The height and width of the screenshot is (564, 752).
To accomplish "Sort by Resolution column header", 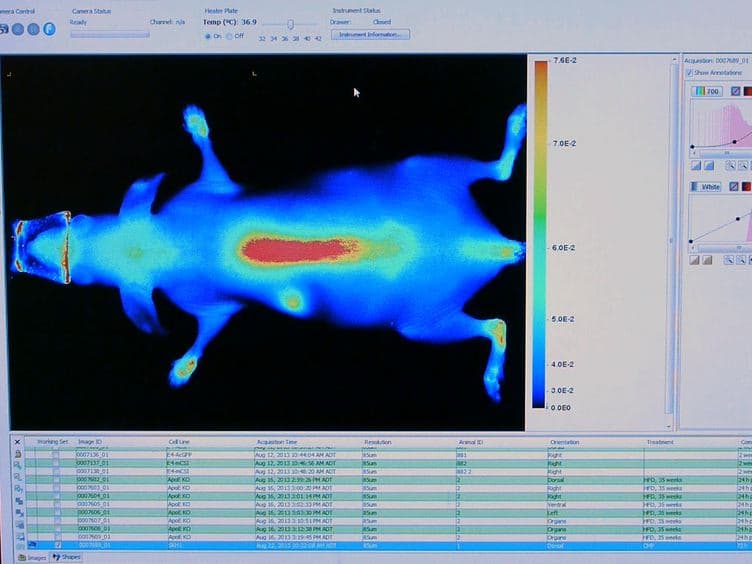I will [x=377, y=442].
